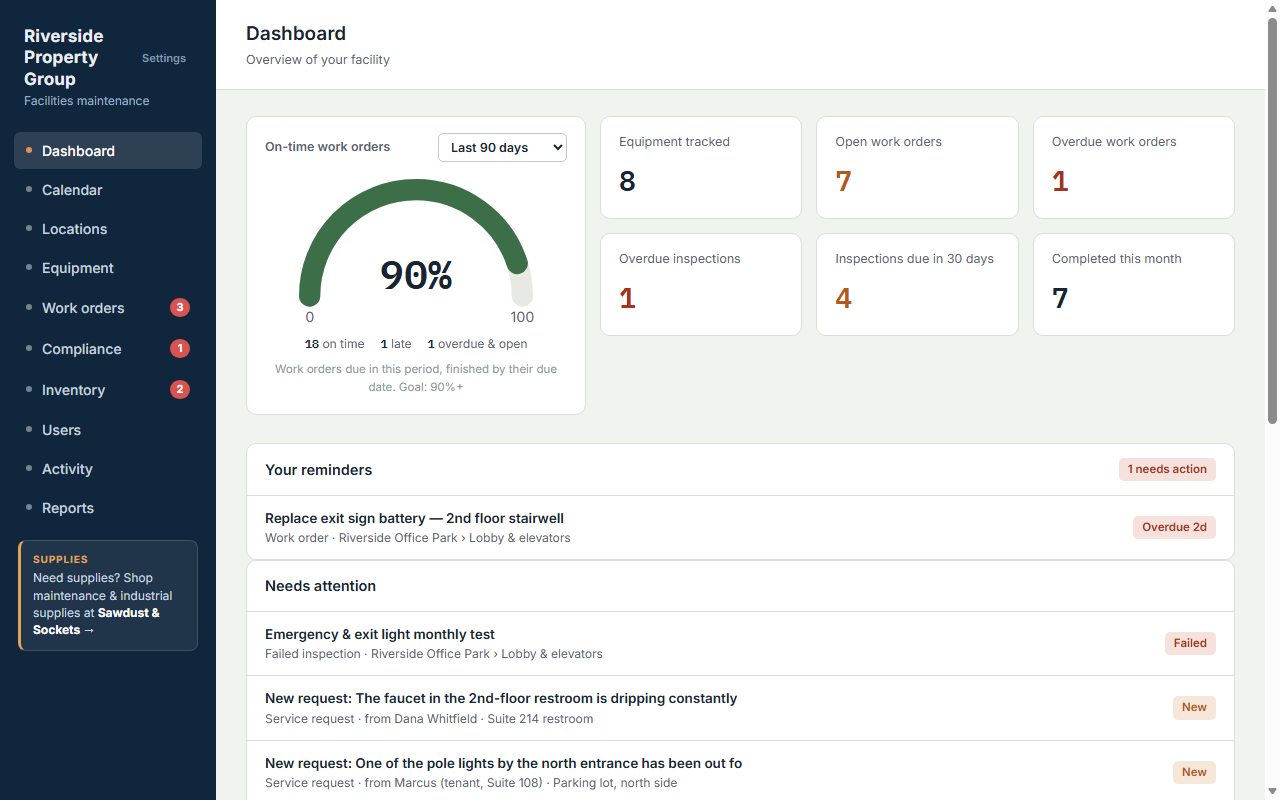Open the Overdue inspections card

701,285
